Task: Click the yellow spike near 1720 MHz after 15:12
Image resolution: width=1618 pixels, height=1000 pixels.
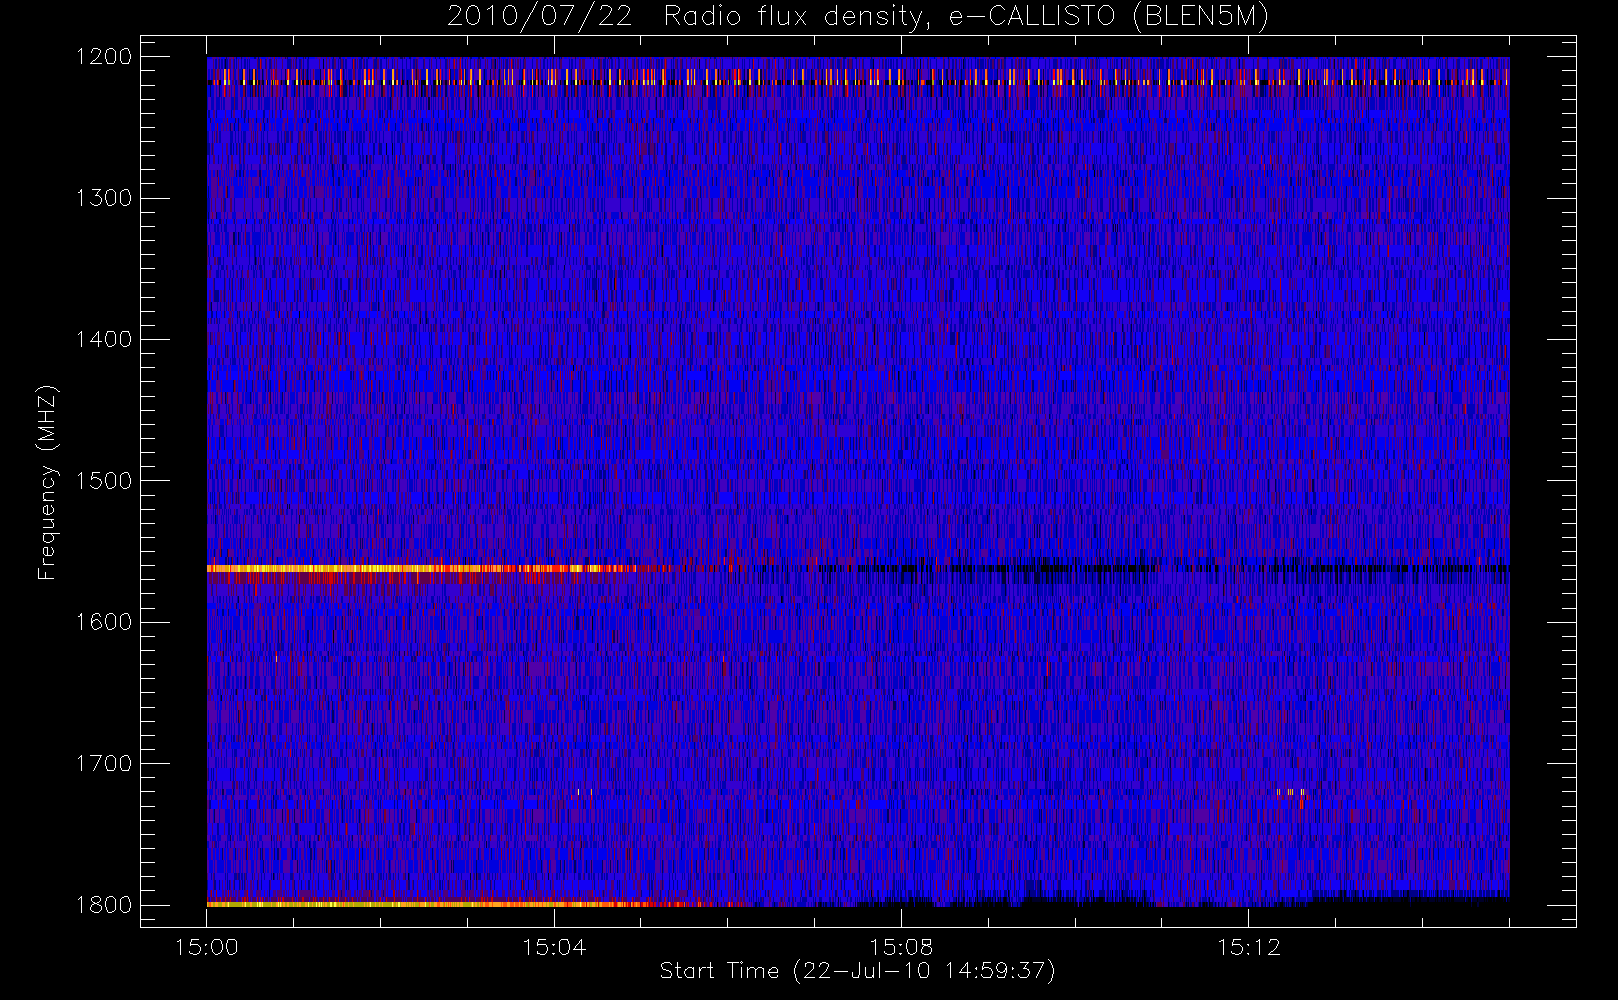Action: click(x=1291, y=792)
